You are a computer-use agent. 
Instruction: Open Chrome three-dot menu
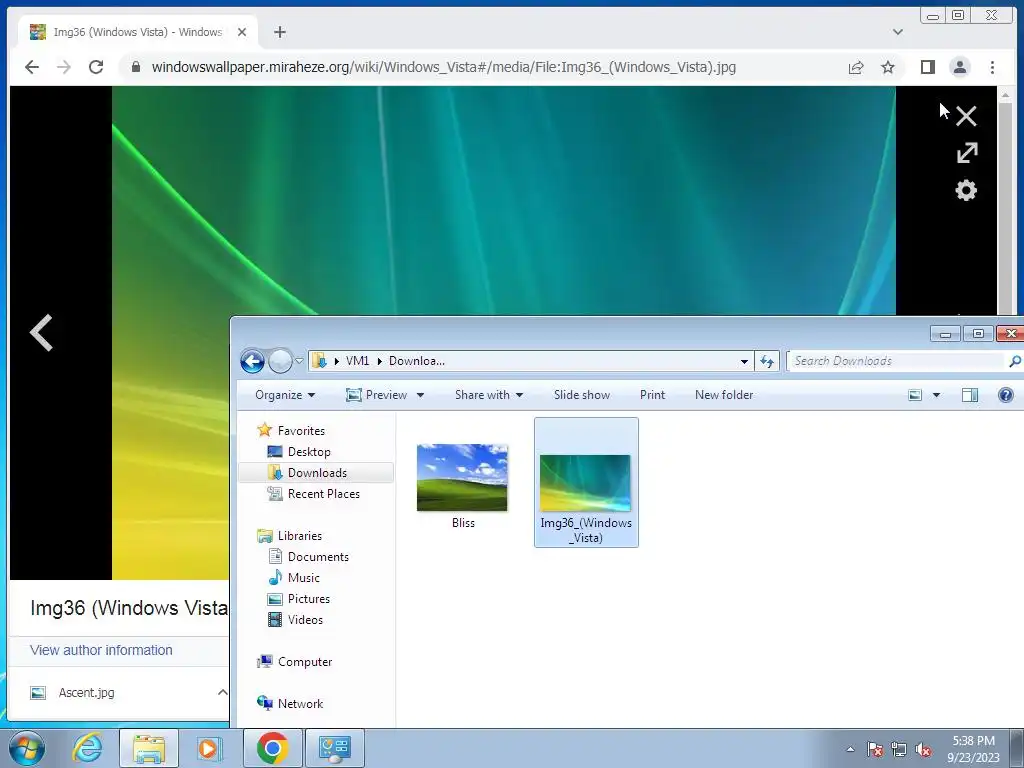[992, 67]
